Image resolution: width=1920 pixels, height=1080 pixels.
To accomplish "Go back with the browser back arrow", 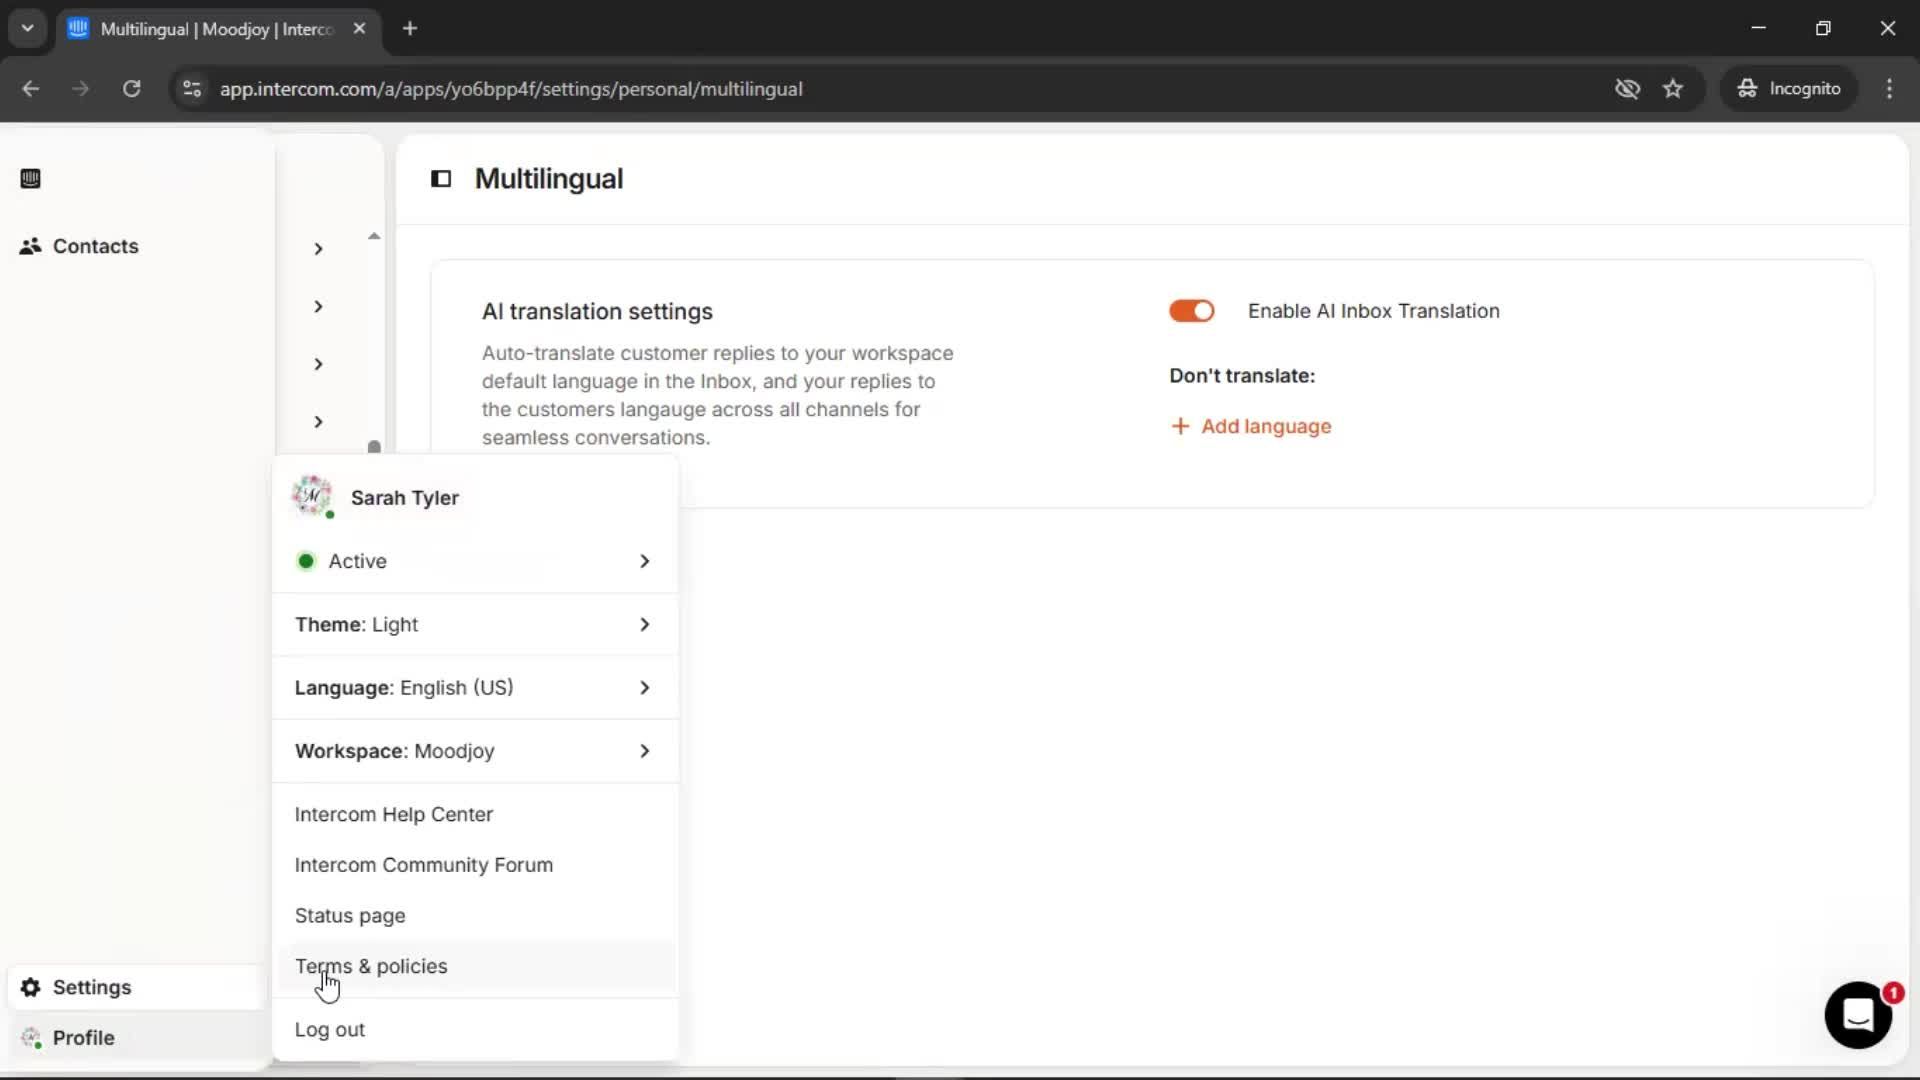I will click(x=30, y=89).
